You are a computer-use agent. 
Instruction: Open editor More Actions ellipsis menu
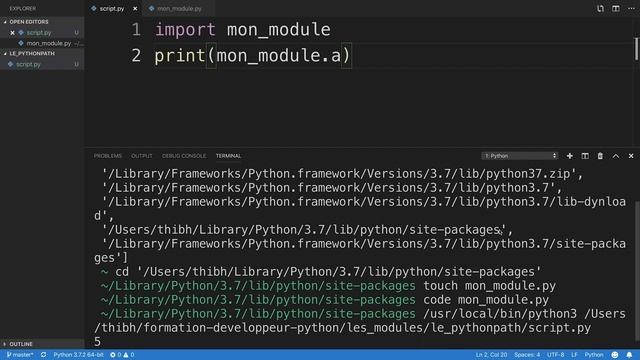pyautogui.click(x=631, y=9)
